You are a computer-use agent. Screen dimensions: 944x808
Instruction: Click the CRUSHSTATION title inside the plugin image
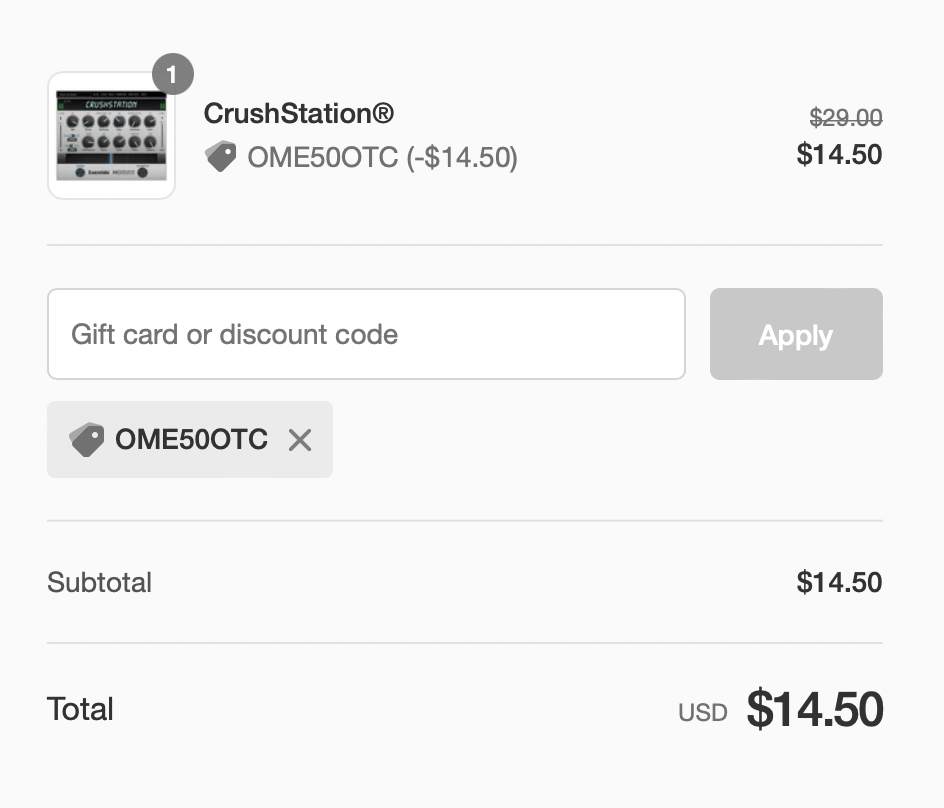tap(111, 105)
